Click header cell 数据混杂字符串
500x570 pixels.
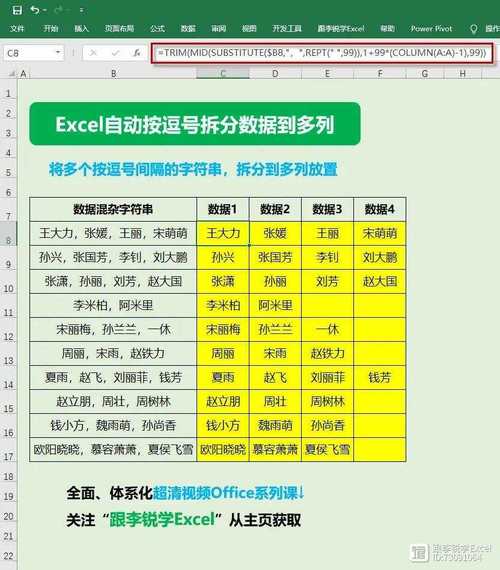[113, 209]
